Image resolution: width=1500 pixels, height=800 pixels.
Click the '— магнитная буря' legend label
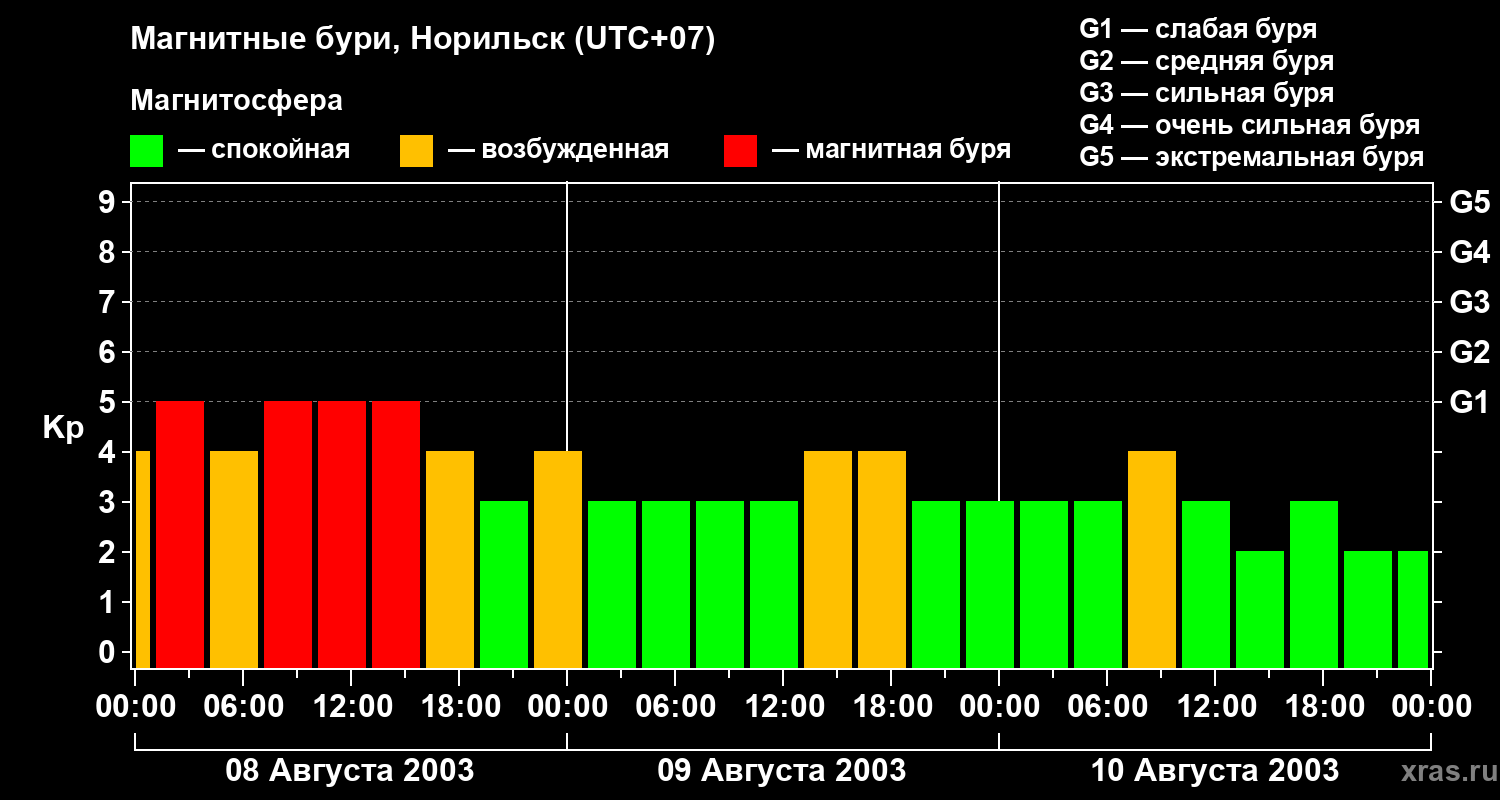tap(892, 150)
